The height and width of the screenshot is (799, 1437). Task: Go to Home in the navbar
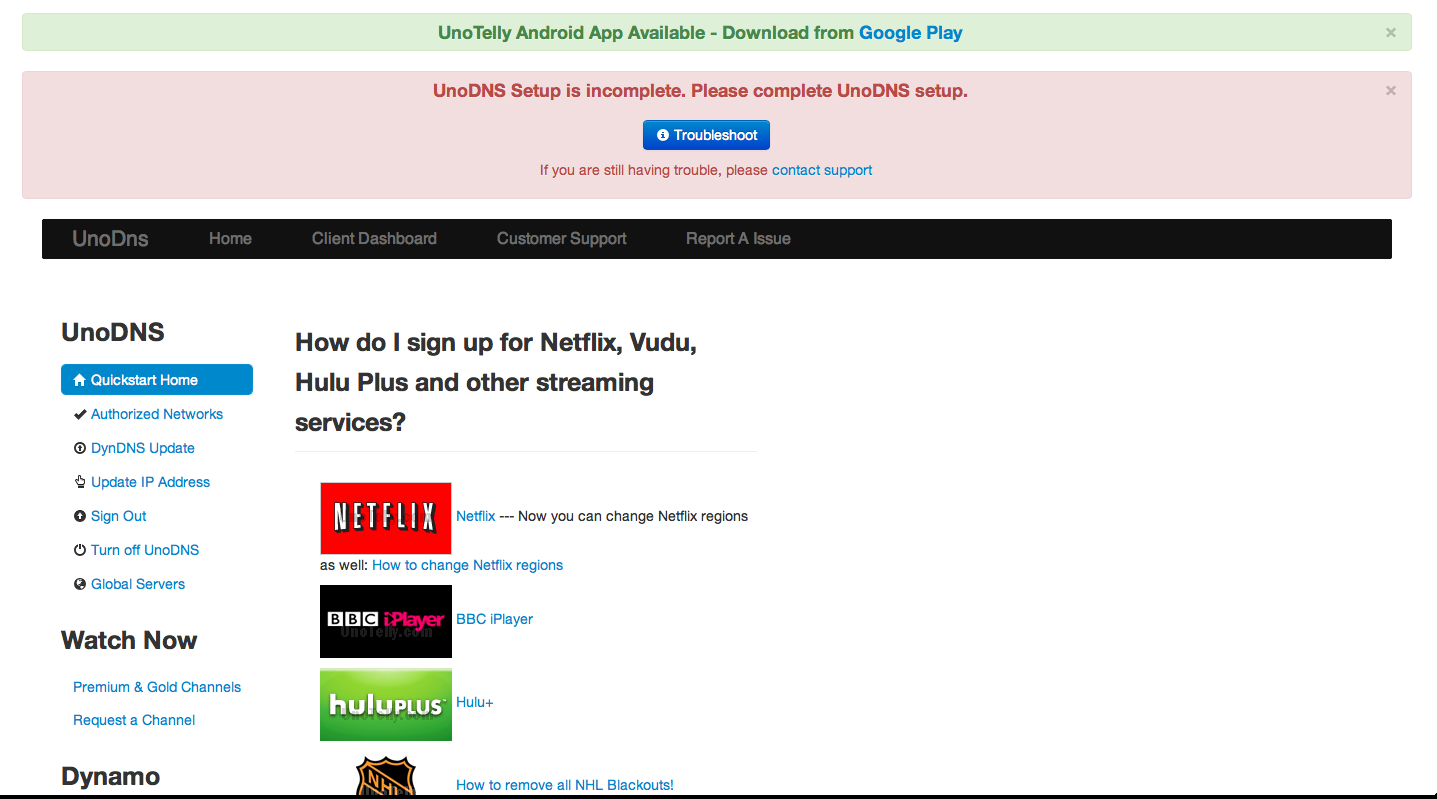coord(230,239)
